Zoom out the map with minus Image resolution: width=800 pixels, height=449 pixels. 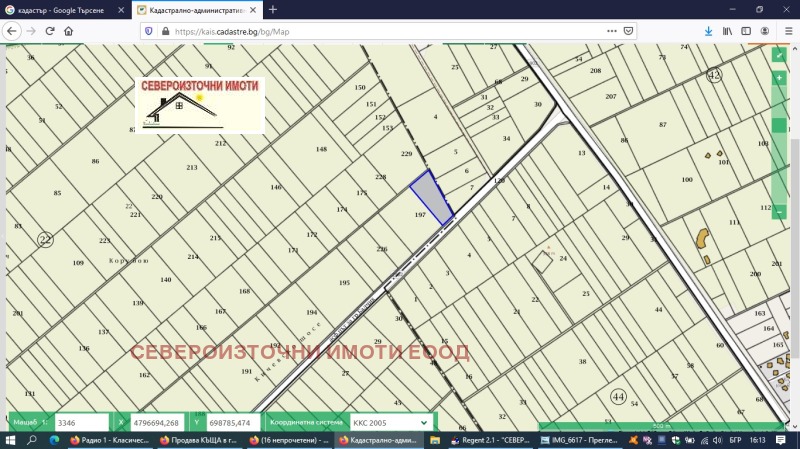[779, 212]
